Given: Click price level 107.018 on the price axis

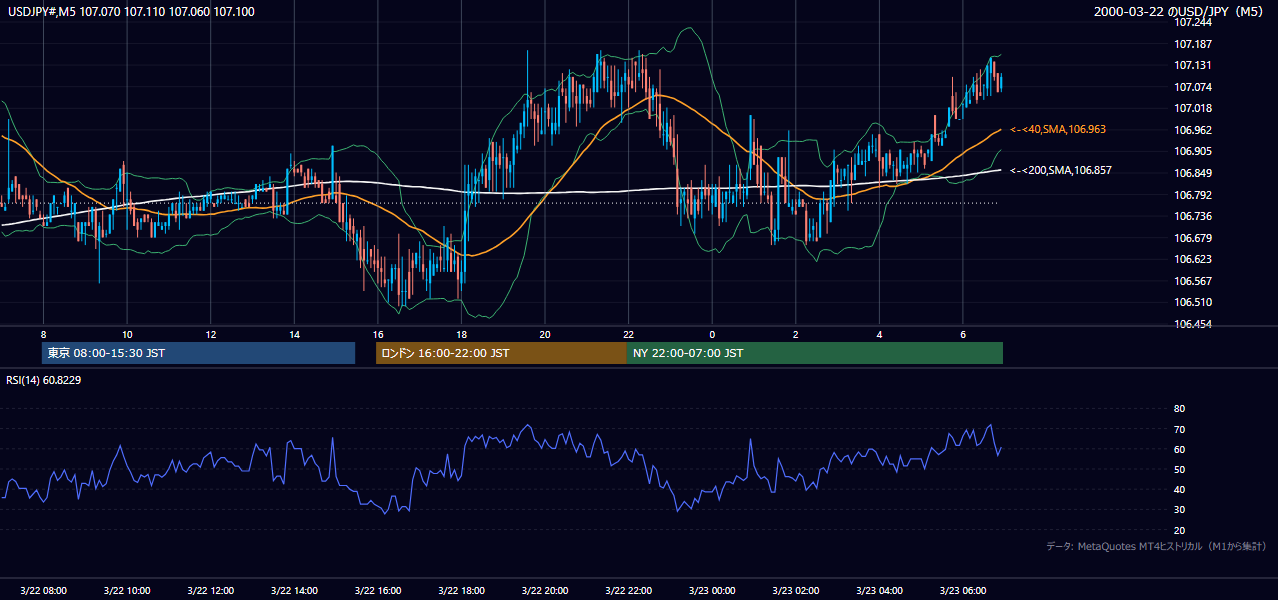Looking at the screenshot, I should (1192, 108).
